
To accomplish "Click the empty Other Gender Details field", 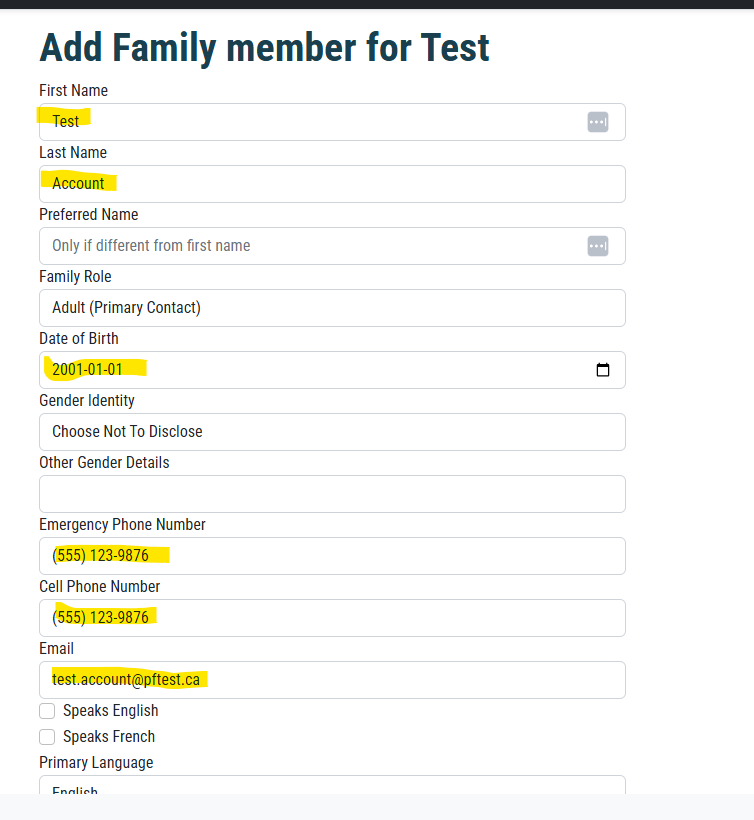I will tap(332, 494).
